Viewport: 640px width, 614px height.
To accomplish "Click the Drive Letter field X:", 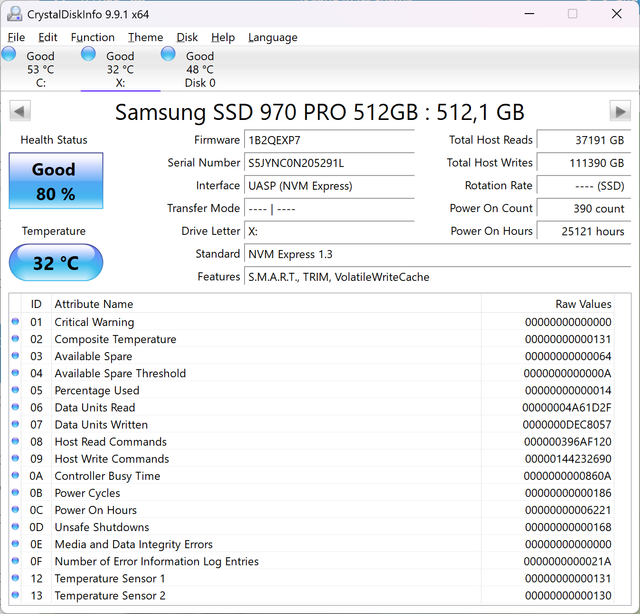I will [329, 231].
